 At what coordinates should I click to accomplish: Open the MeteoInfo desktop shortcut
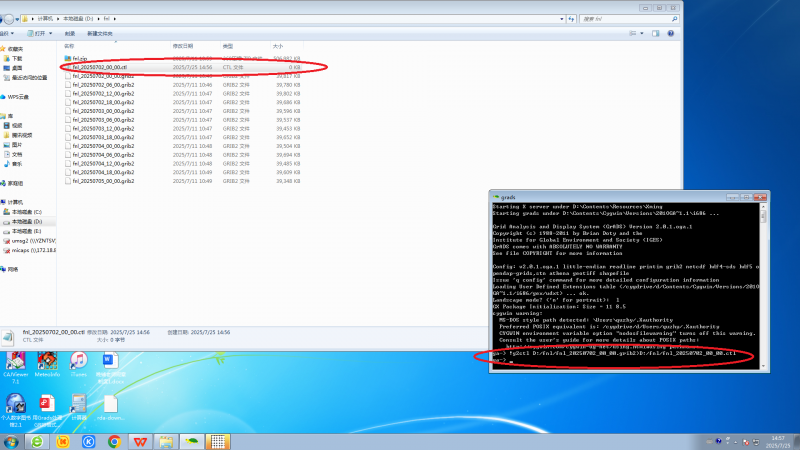46,363
